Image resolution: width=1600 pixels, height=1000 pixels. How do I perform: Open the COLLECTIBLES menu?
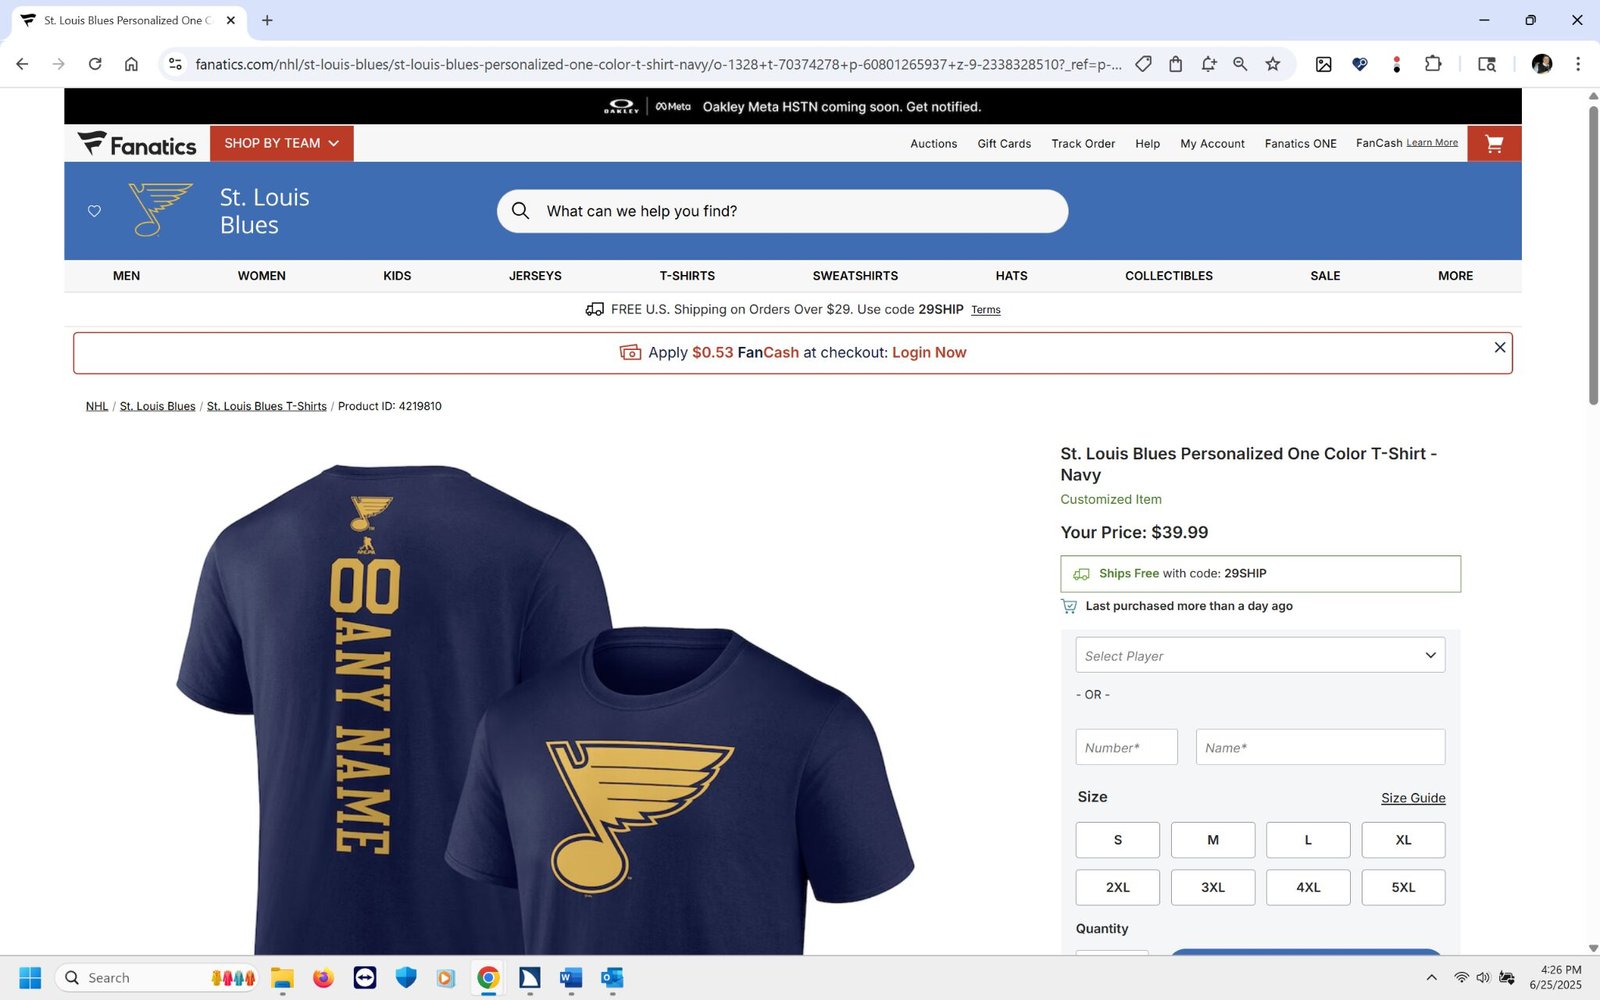(x=1169, y=276)
